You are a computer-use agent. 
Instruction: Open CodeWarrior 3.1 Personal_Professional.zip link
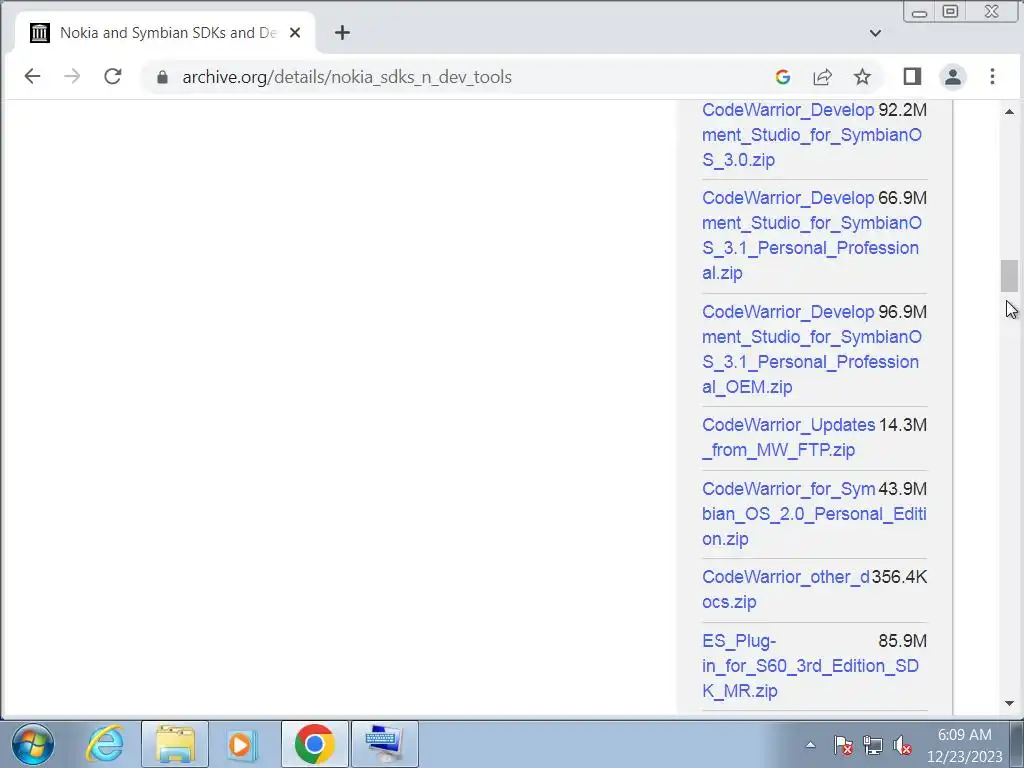coord(812,235)
